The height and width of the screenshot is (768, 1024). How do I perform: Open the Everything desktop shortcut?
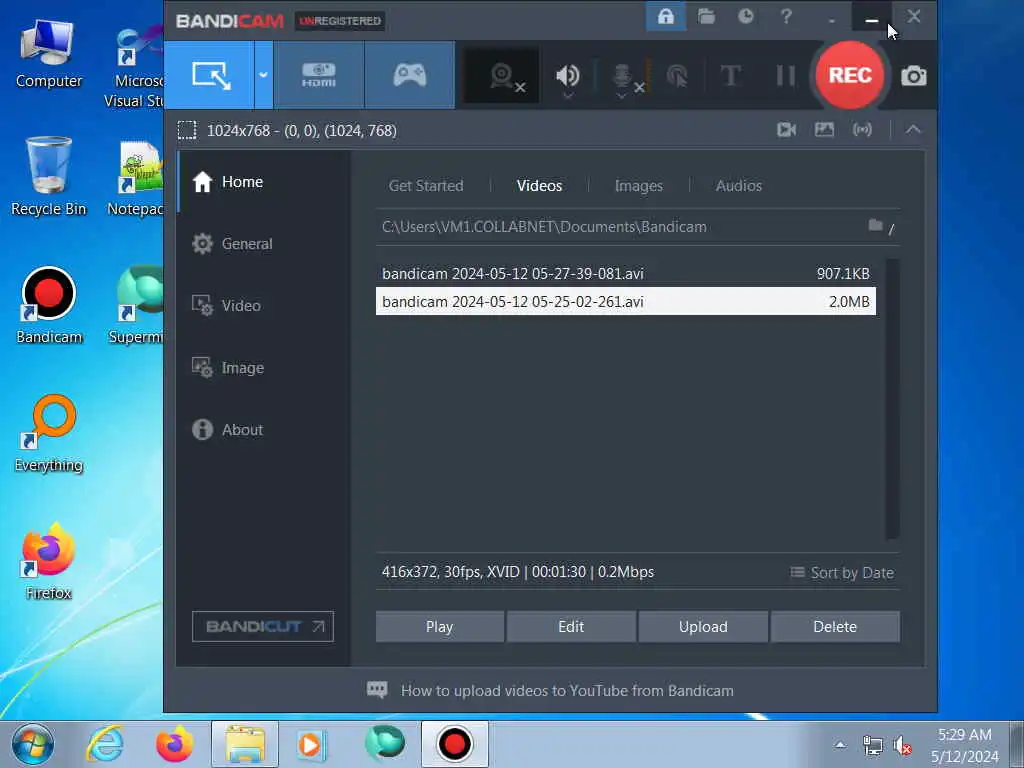tap(49, 434)
